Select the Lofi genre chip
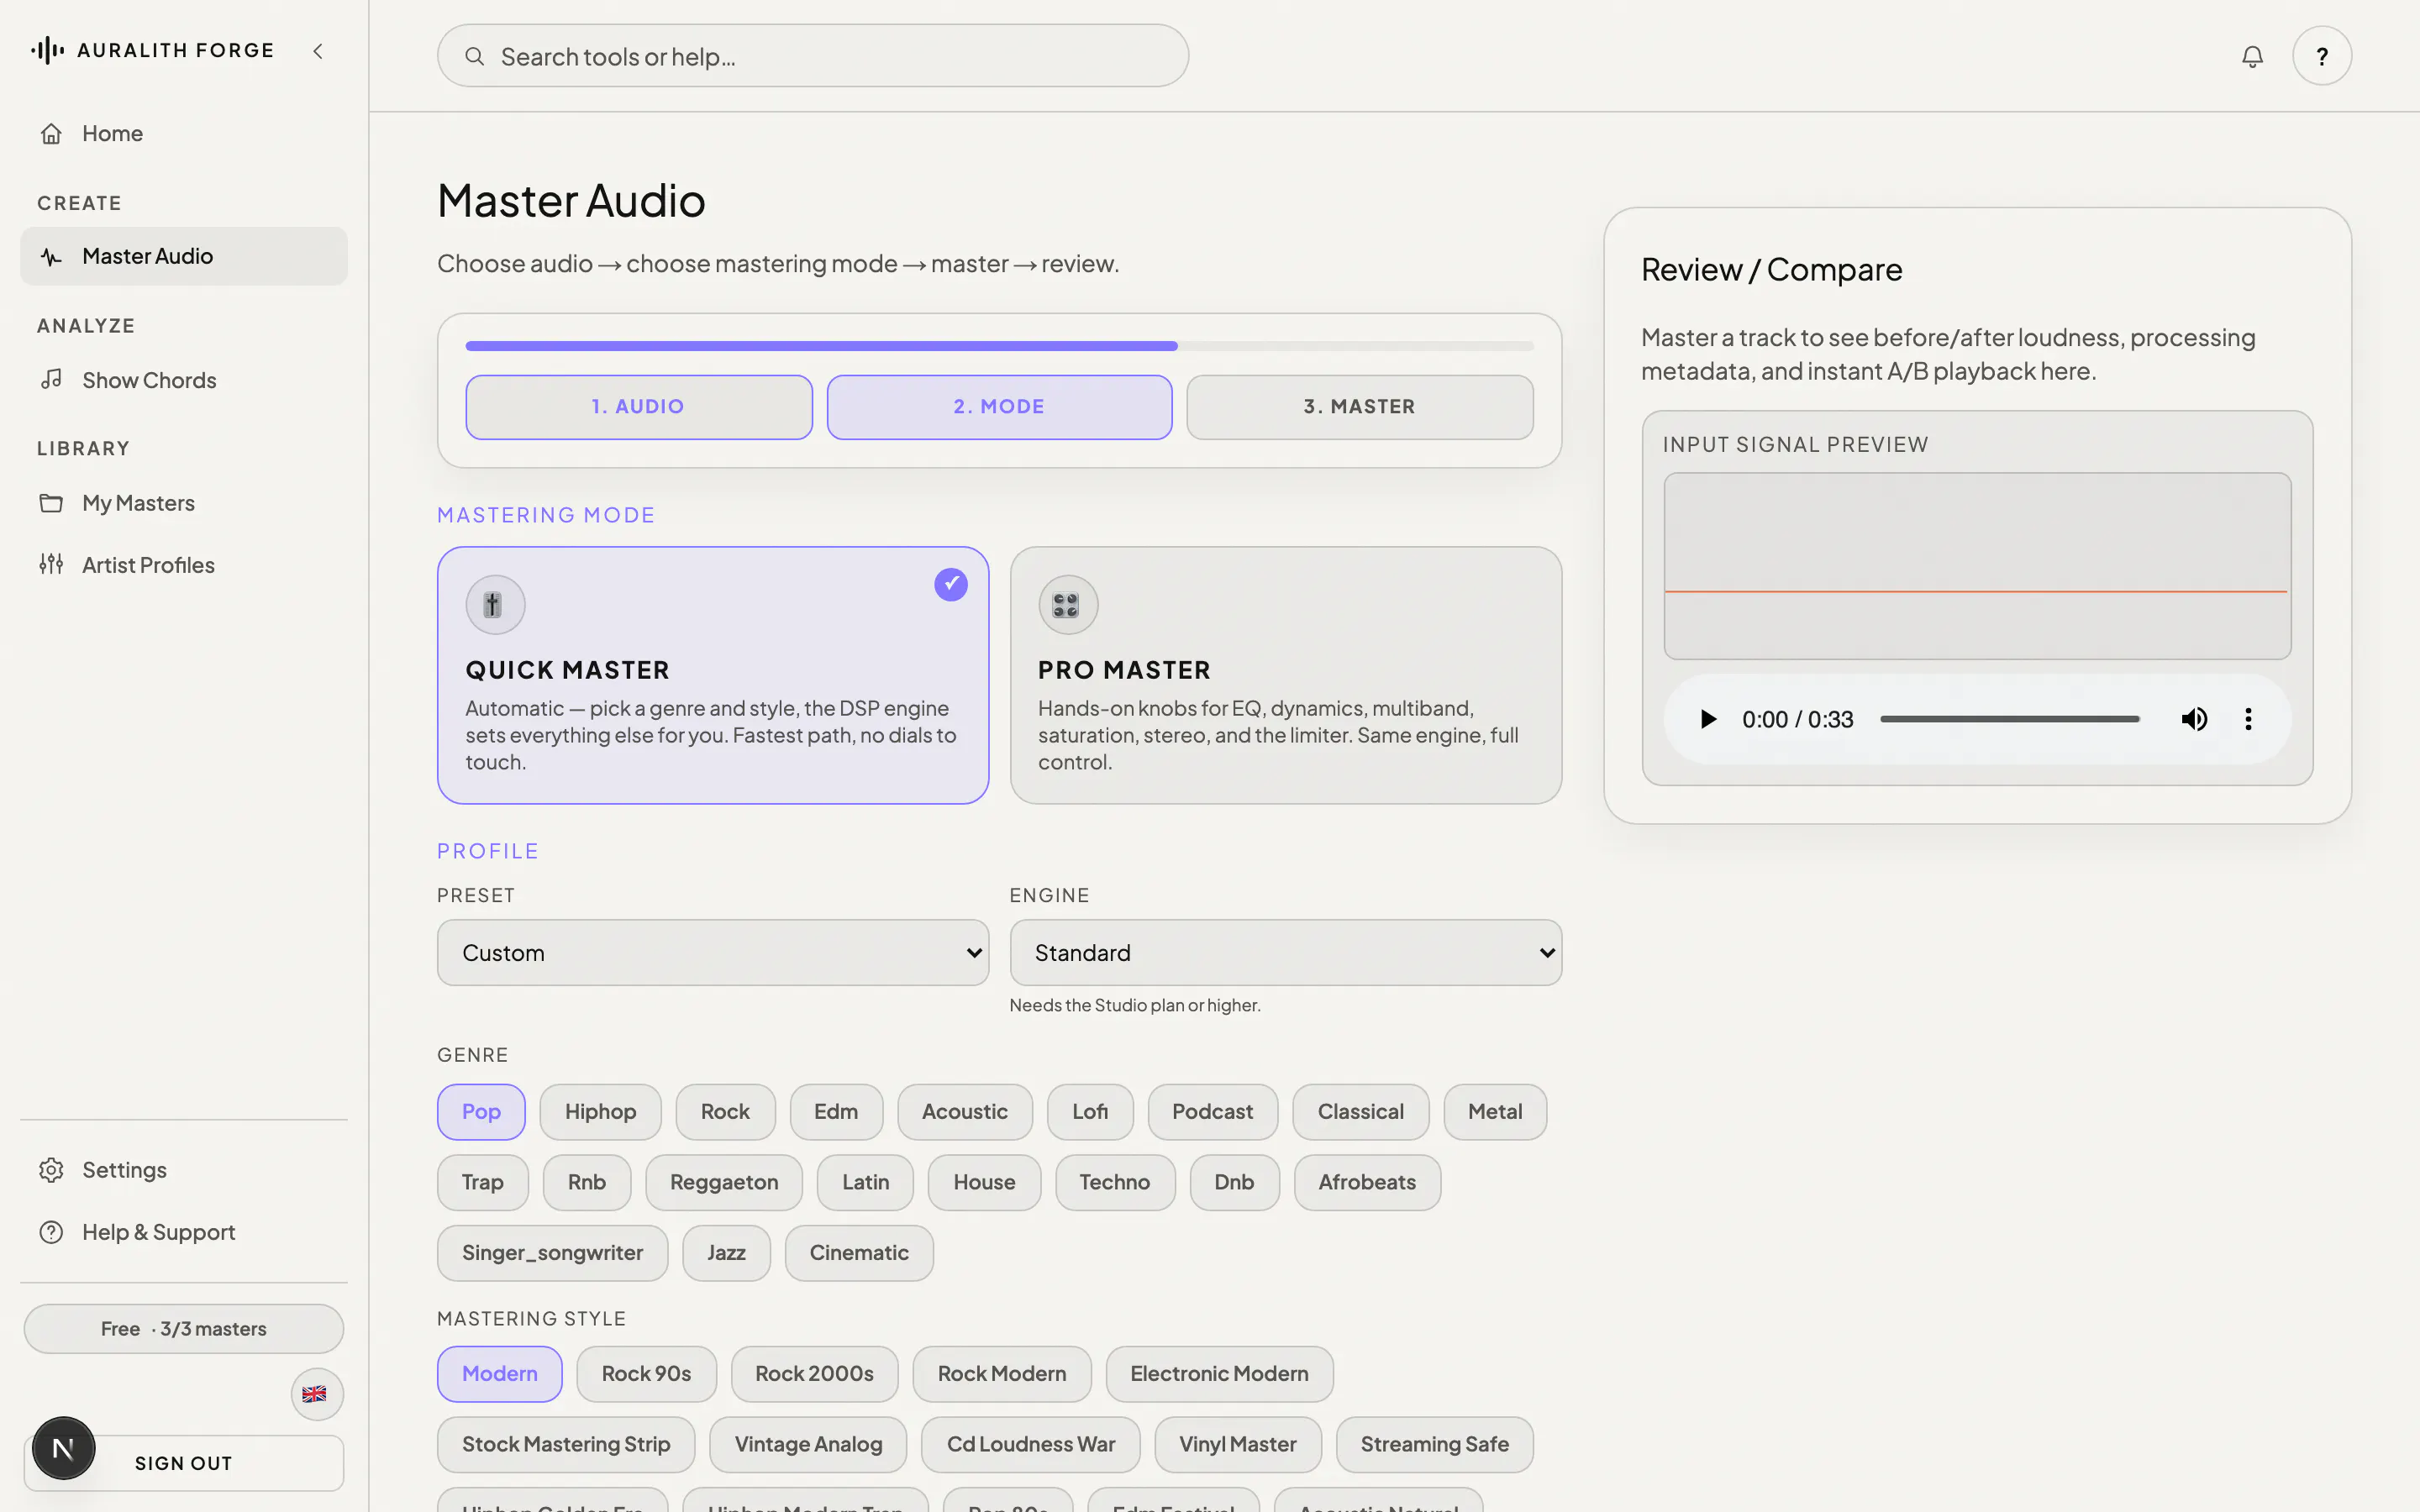This screenshot has width=2420, height=1512. [1090, 1112]
